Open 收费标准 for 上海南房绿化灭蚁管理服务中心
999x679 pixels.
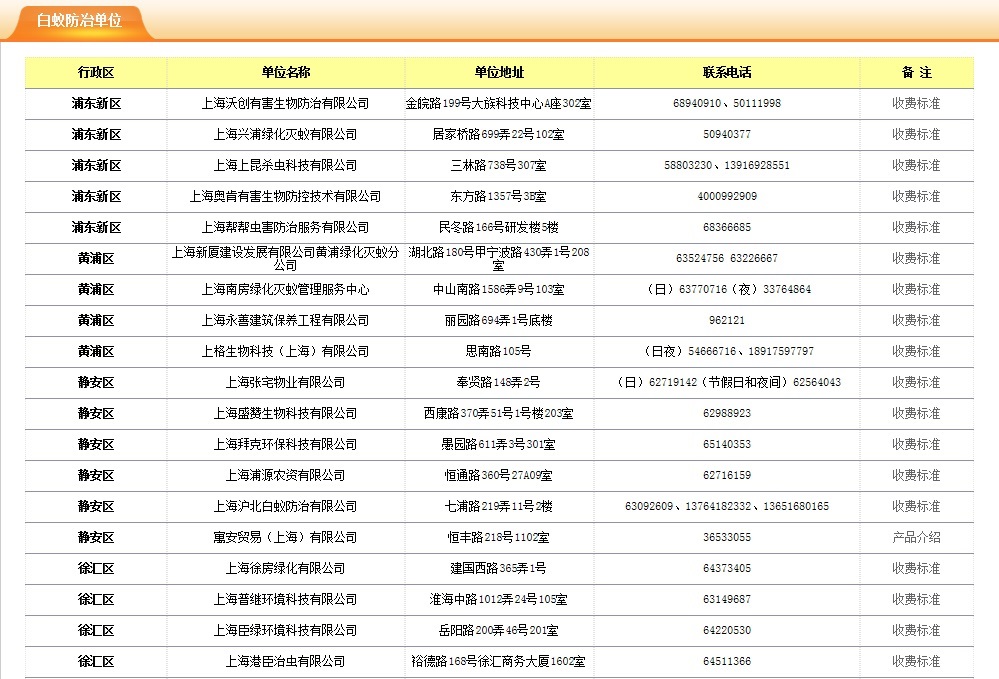916,289
